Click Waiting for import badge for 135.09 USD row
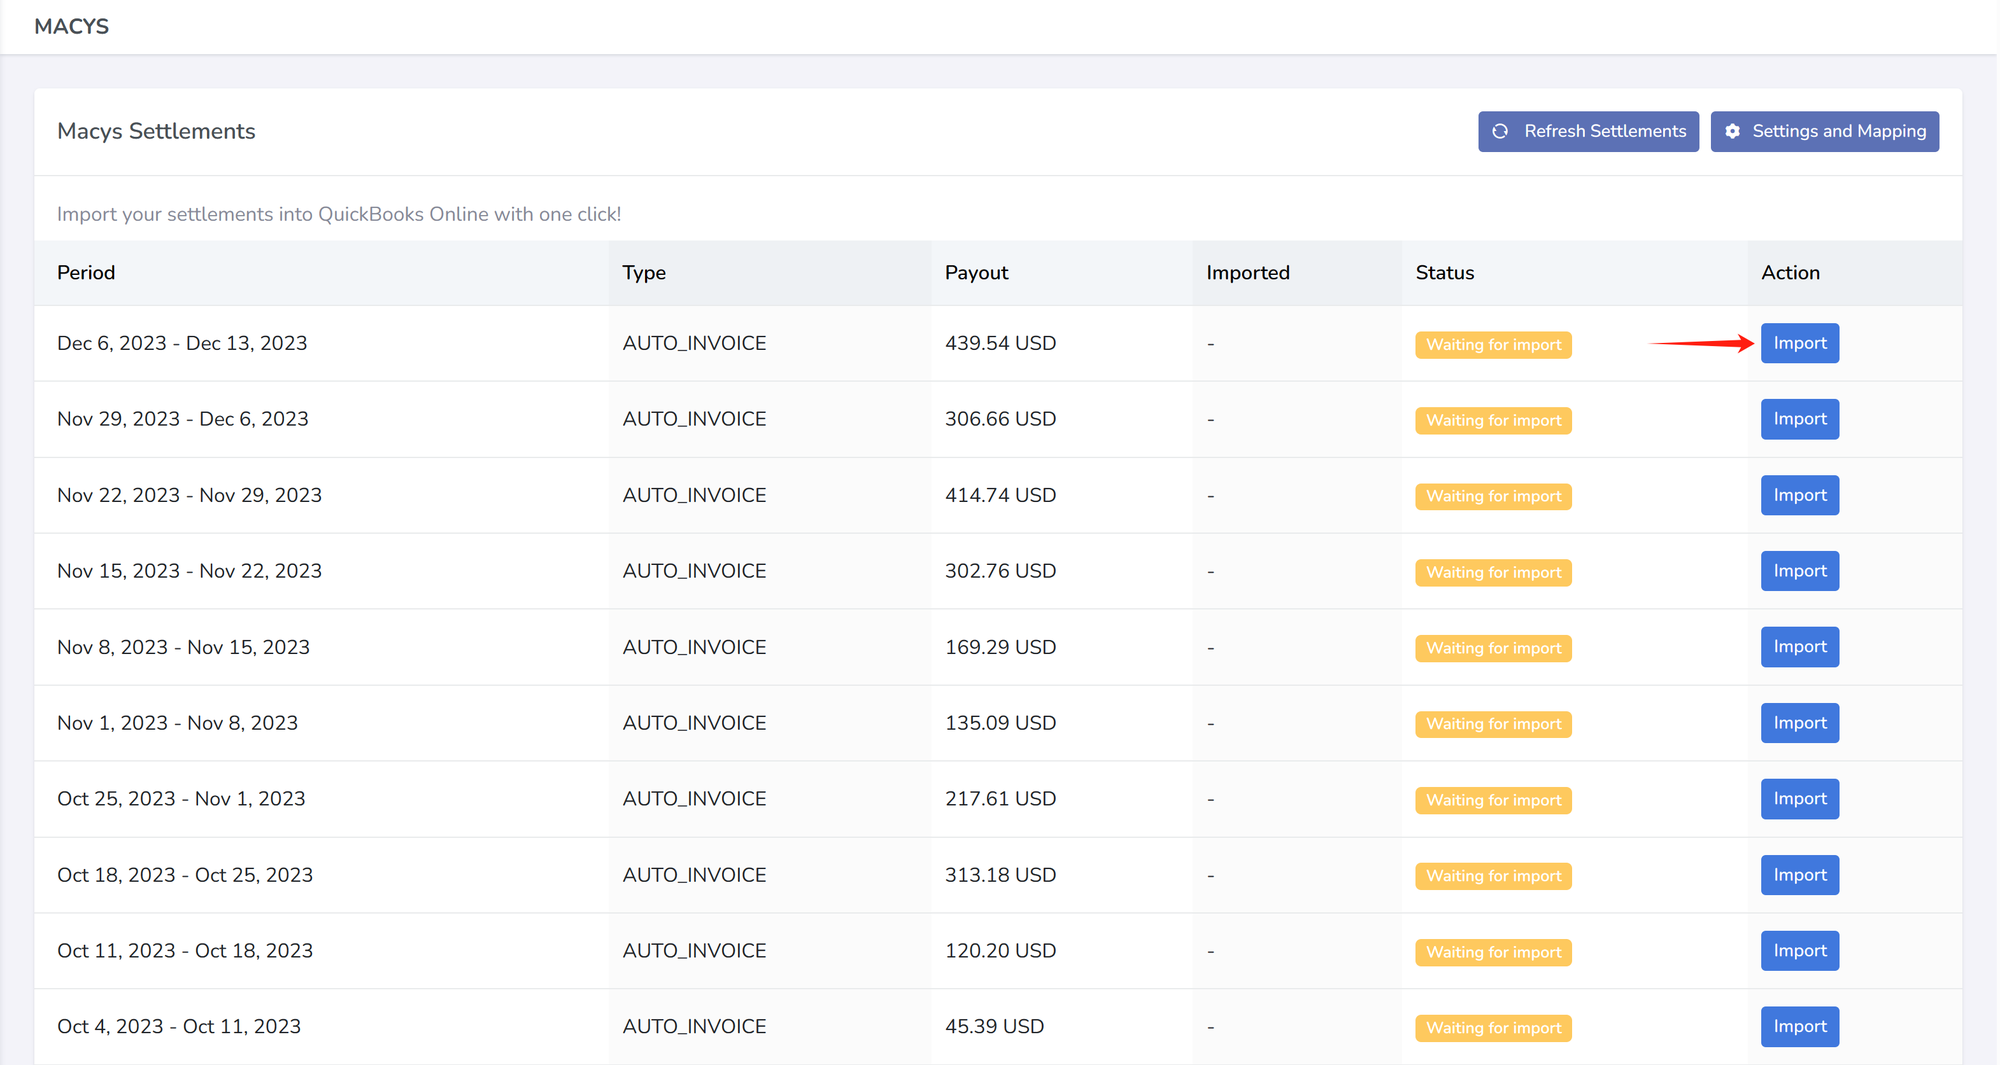 [x=1493, y=725]
